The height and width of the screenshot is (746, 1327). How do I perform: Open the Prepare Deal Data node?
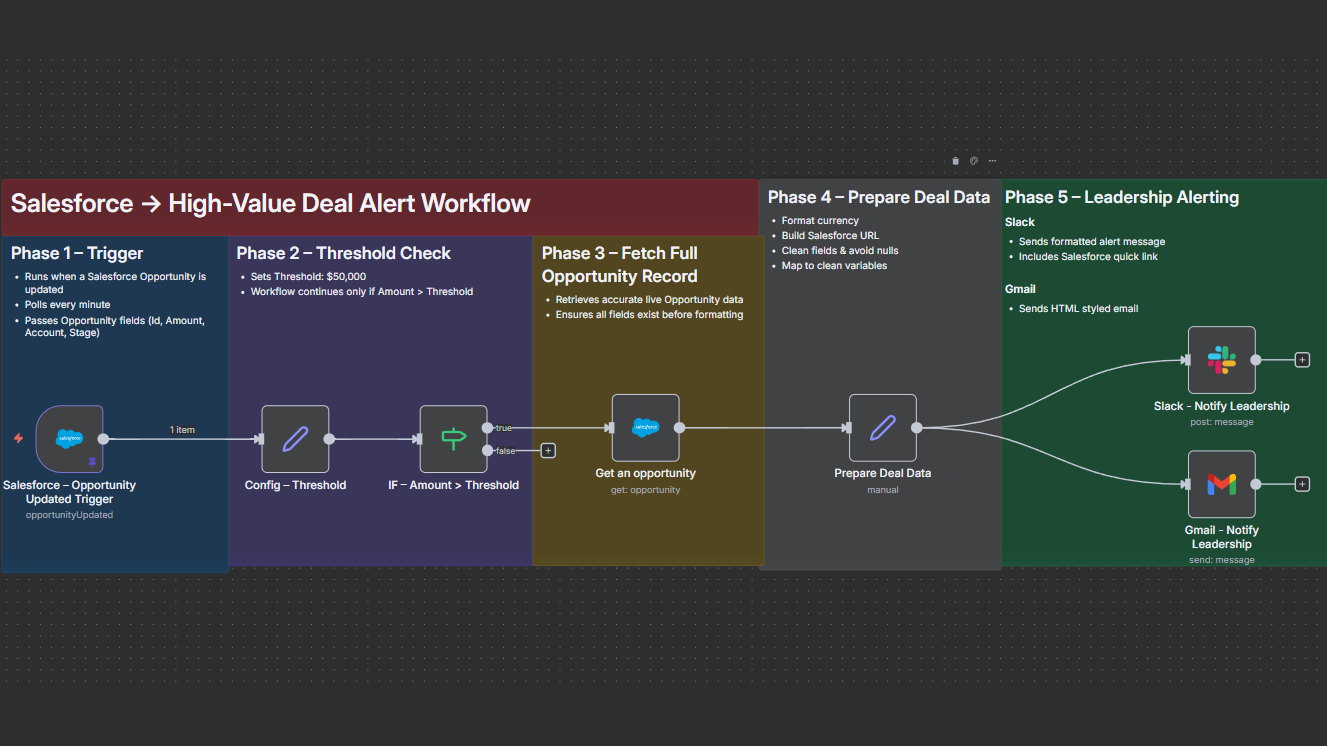point(882,427)
